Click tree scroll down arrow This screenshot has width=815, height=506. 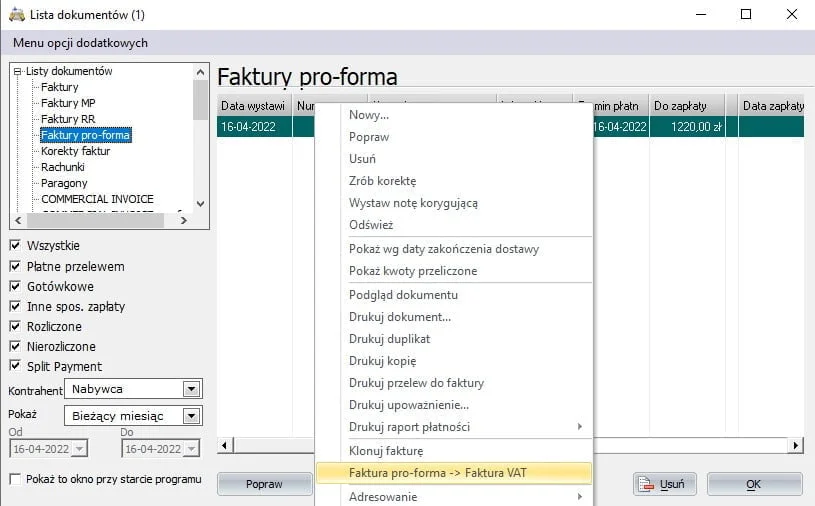[x=201, y=204]
